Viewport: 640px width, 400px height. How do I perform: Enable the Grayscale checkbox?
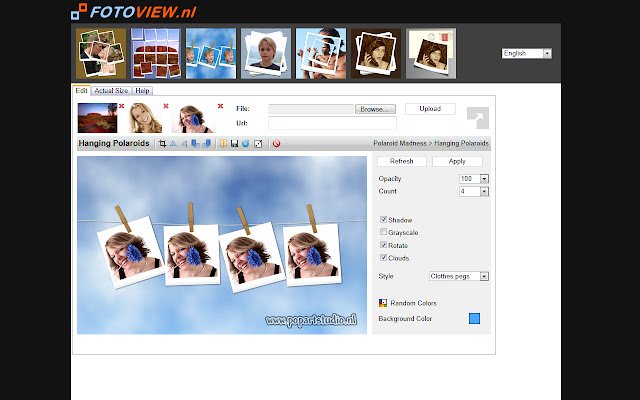(x=383, y=232)
